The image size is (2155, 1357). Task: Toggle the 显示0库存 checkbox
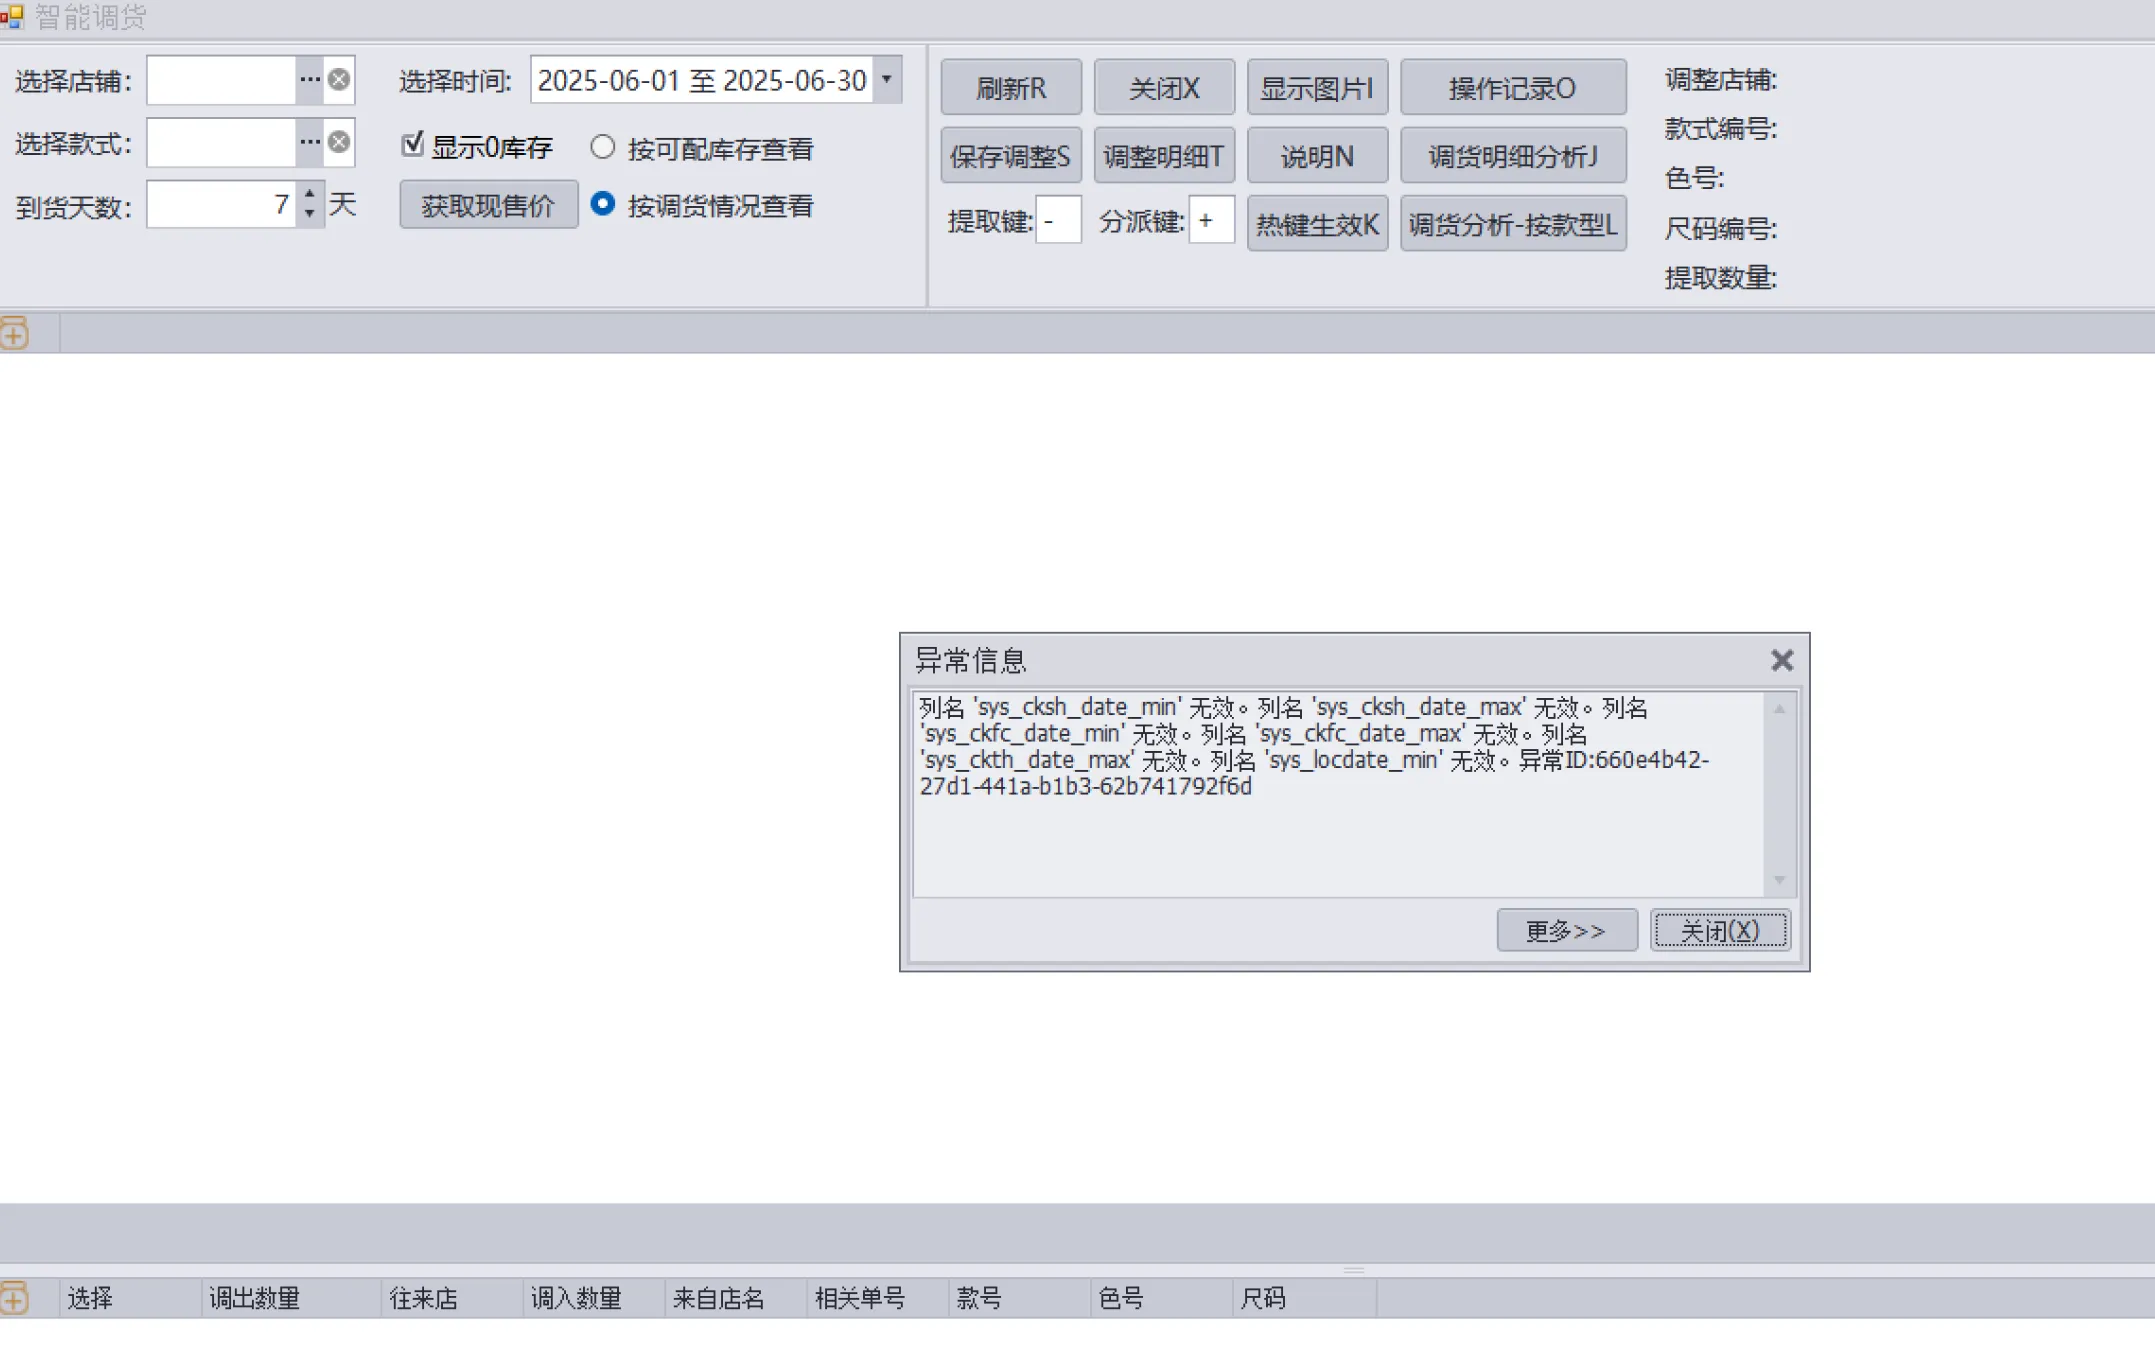click(413, 146)
